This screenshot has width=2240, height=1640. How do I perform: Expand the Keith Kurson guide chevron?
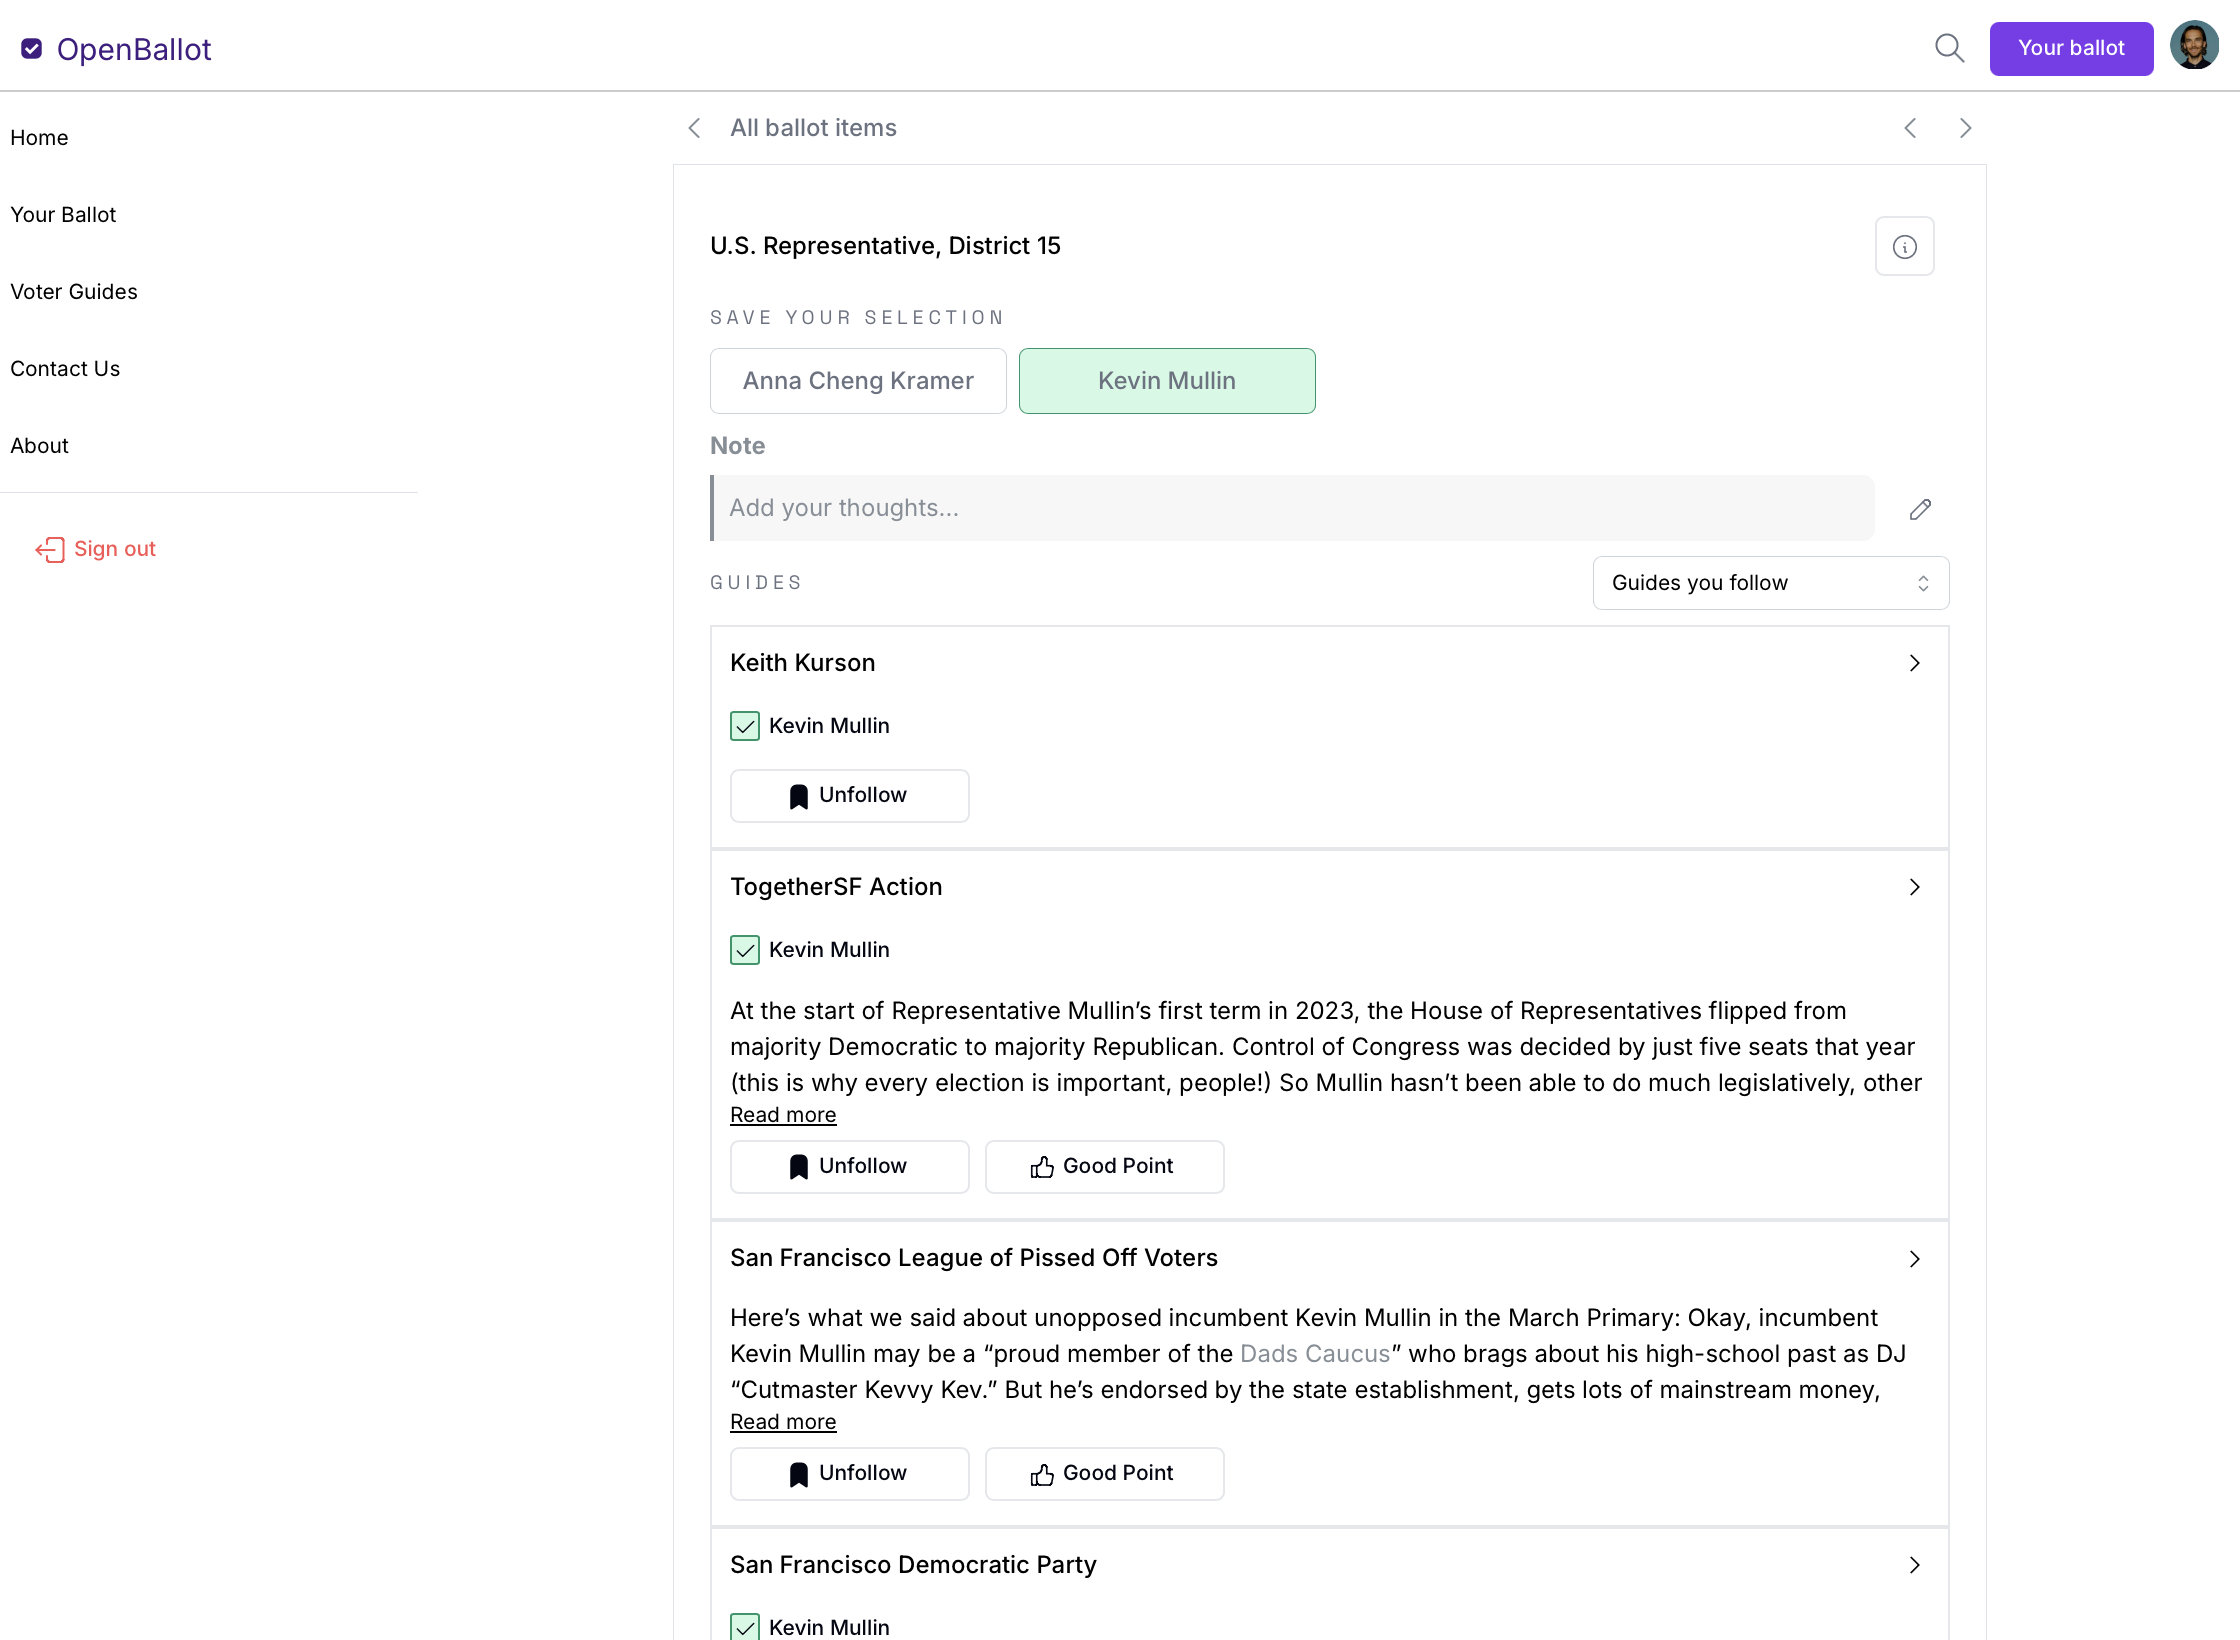[x=1914, y=663]
